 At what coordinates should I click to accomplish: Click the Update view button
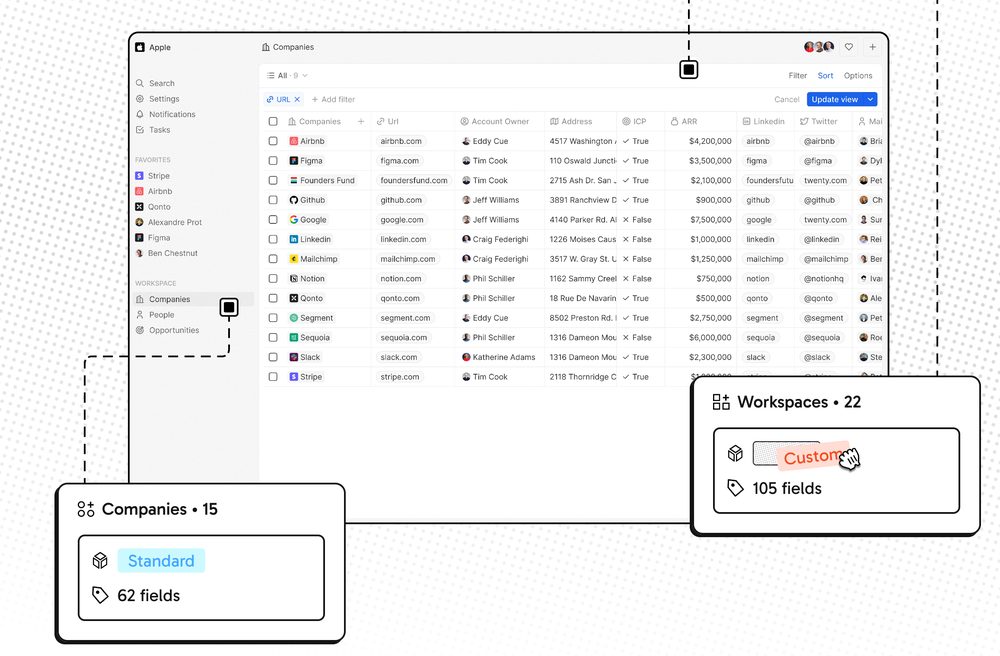[x=835, y=99]
